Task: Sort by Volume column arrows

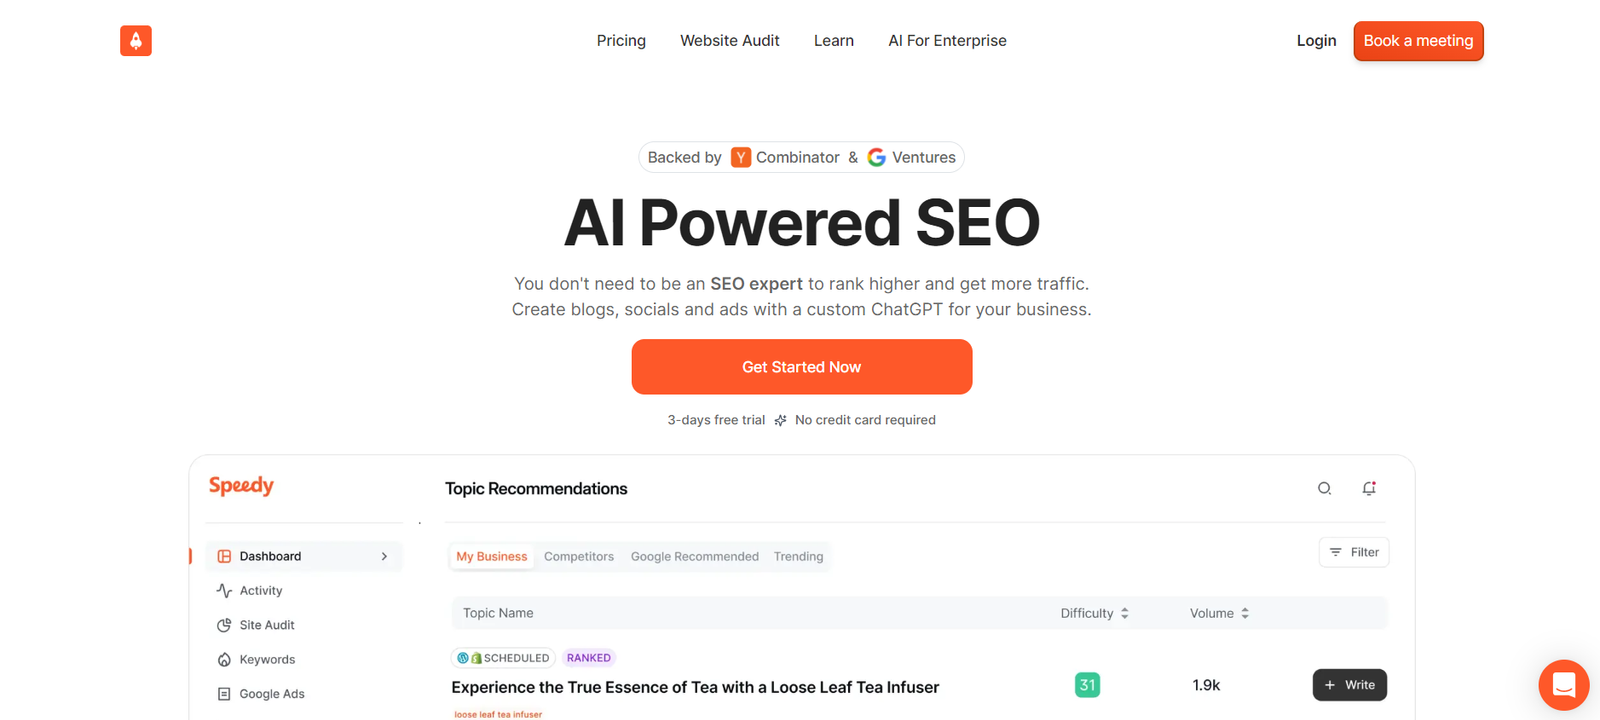Action: 1245,613
